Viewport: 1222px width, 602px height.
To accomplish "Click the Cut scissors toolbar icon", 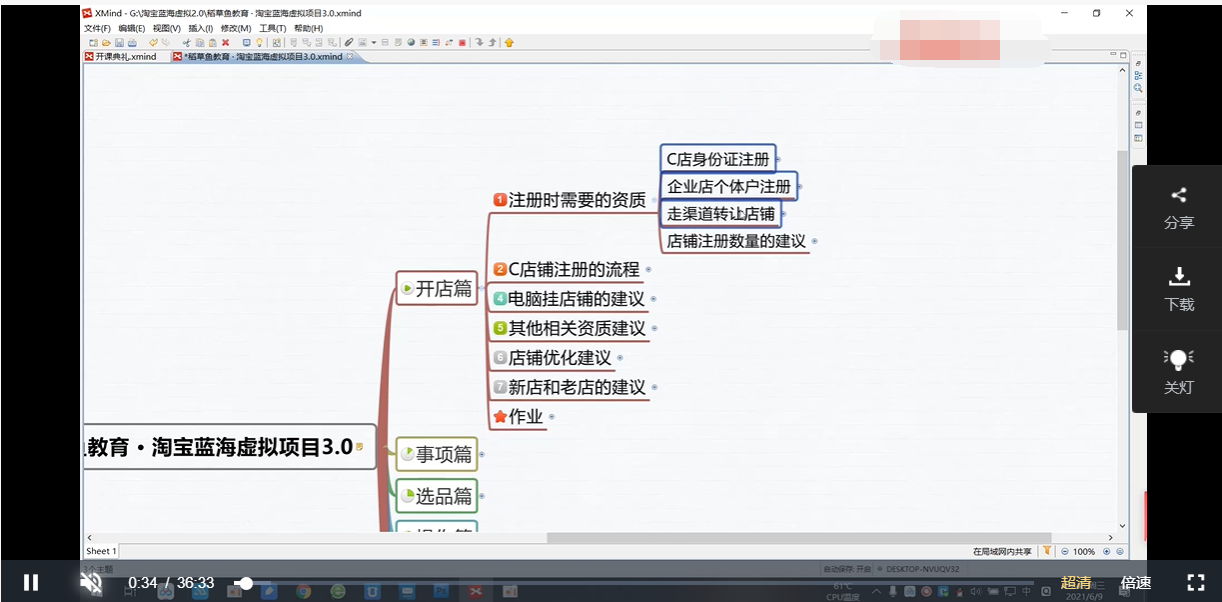I will (x=186, y=43).
